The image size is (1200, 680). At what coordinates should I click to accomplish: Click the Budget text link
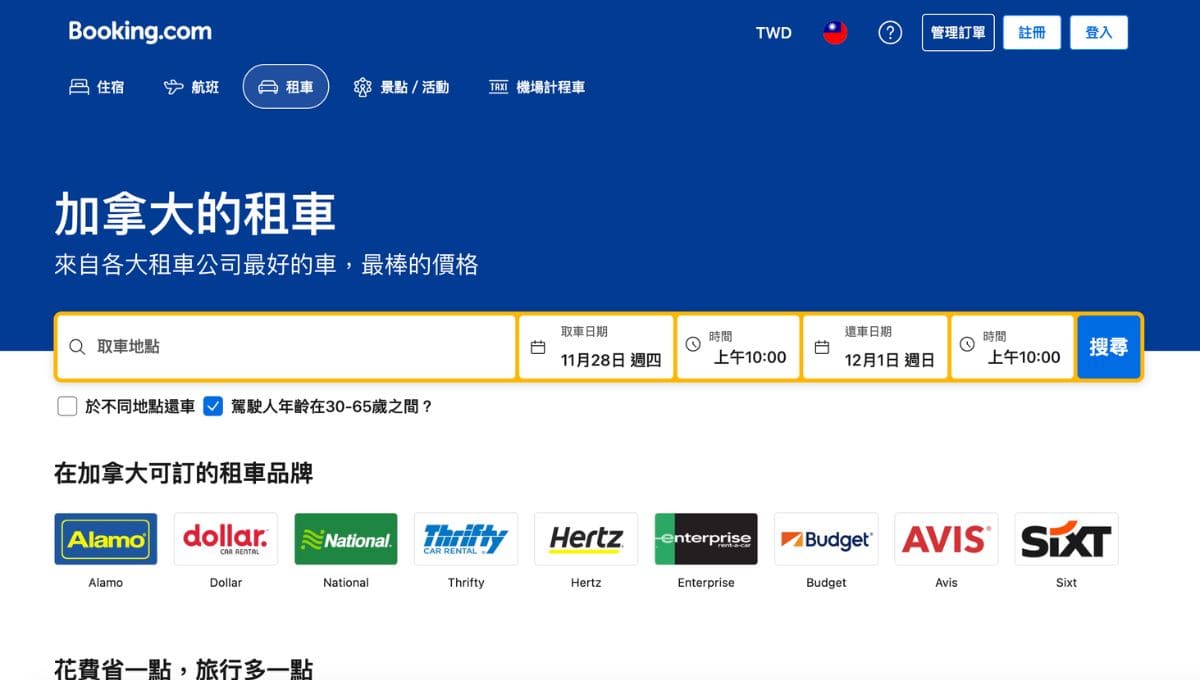[826, 582]
